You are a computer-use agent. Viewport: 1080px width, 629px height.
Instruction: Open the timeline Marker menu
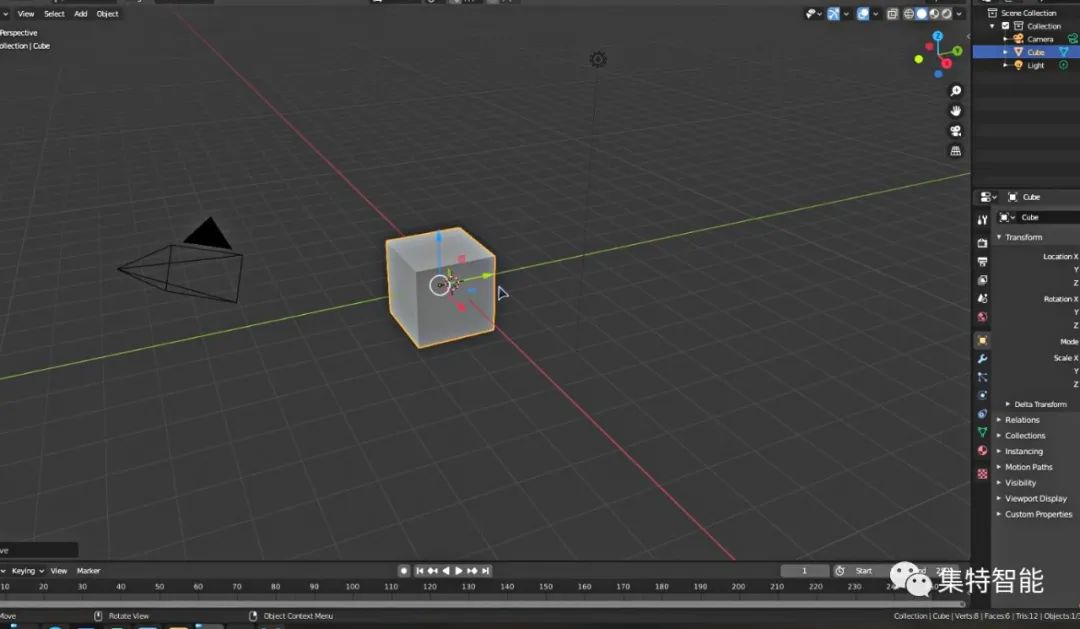[x=88, y=570]
